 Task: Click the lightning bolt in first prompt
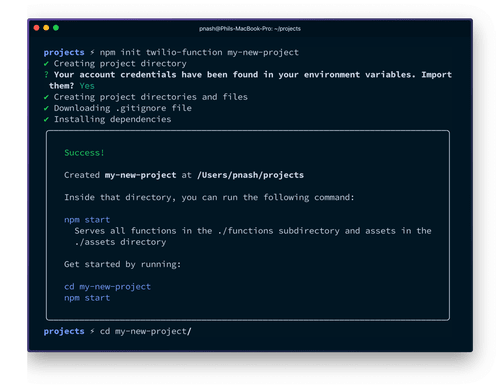[92, 52]
